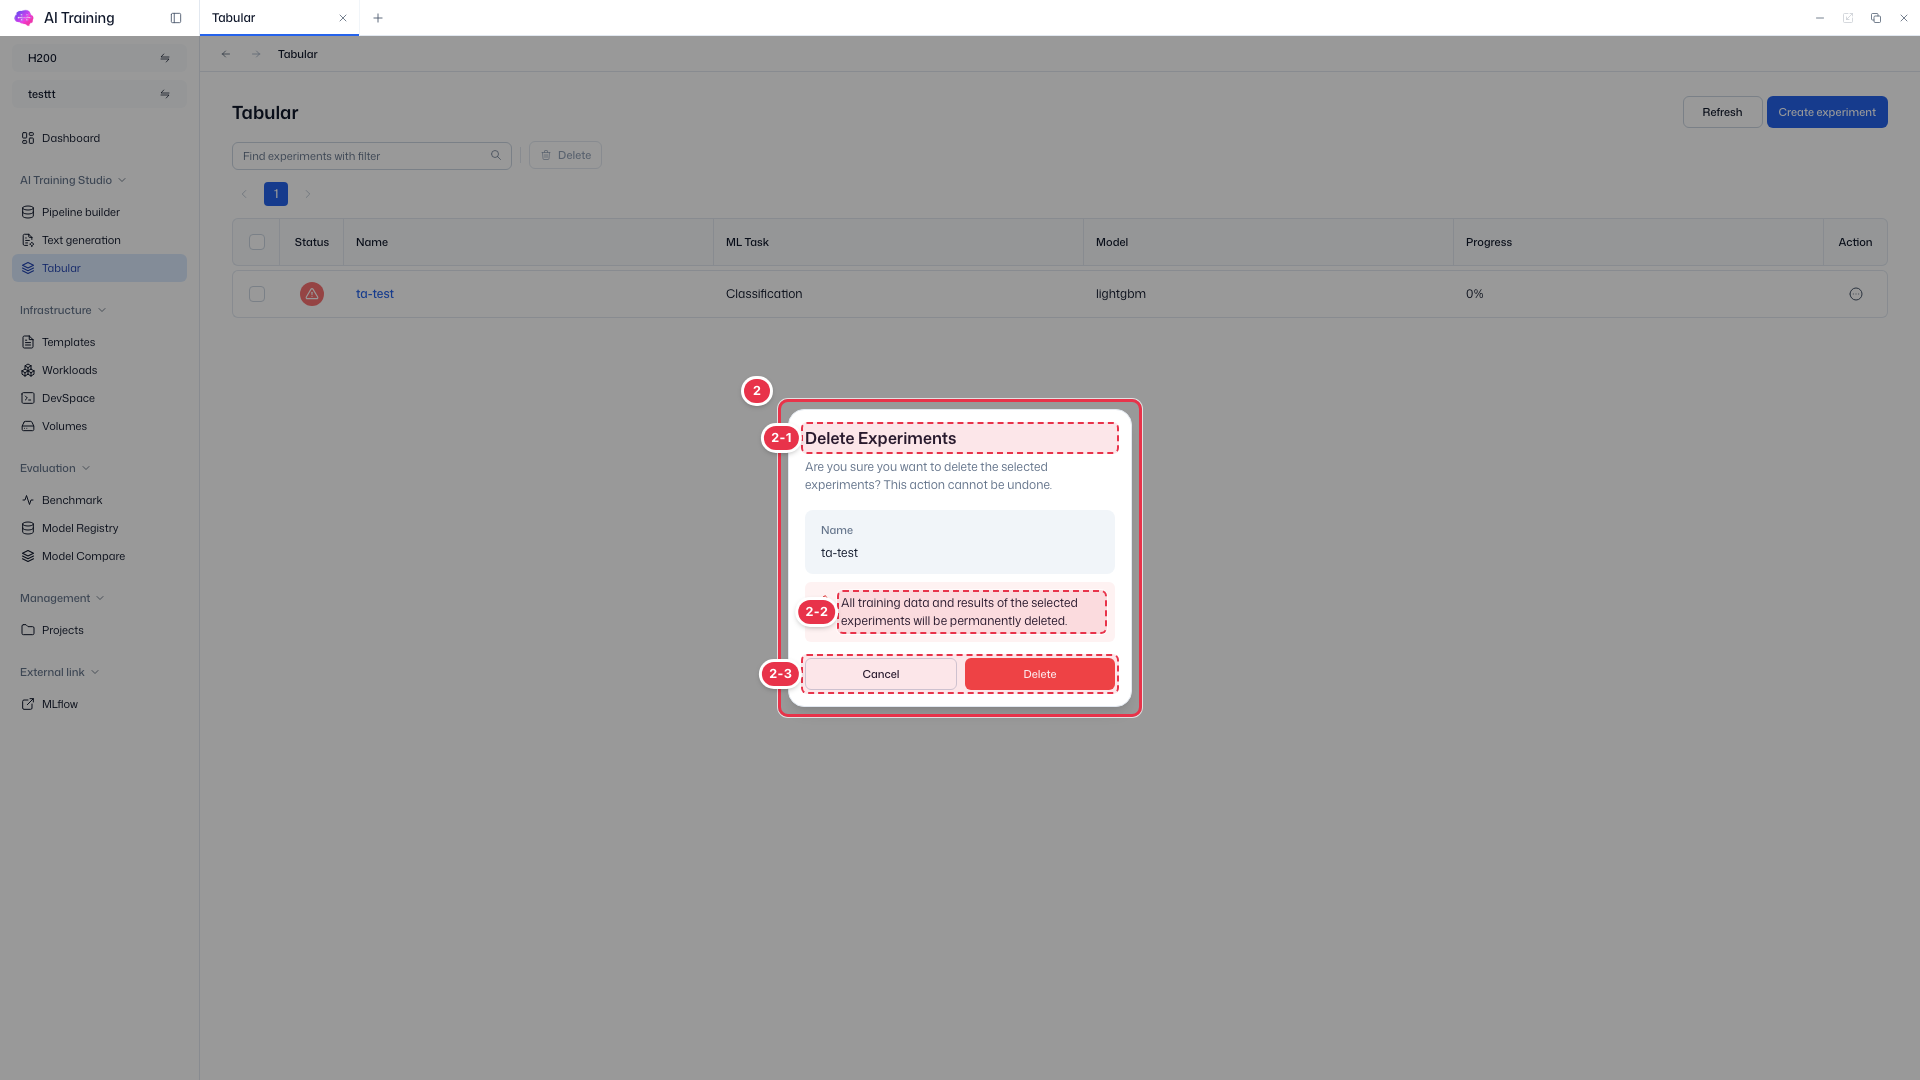Open Volumes page
The height and width of the screenshot is (1080, 1920).
point(99,426)
